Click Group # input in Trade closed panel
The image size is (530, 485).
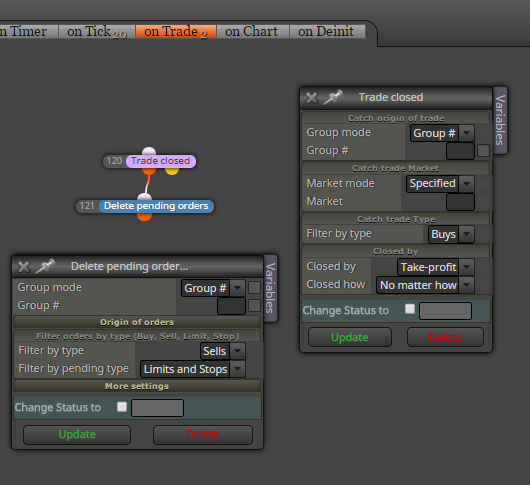tap(460, 151)
